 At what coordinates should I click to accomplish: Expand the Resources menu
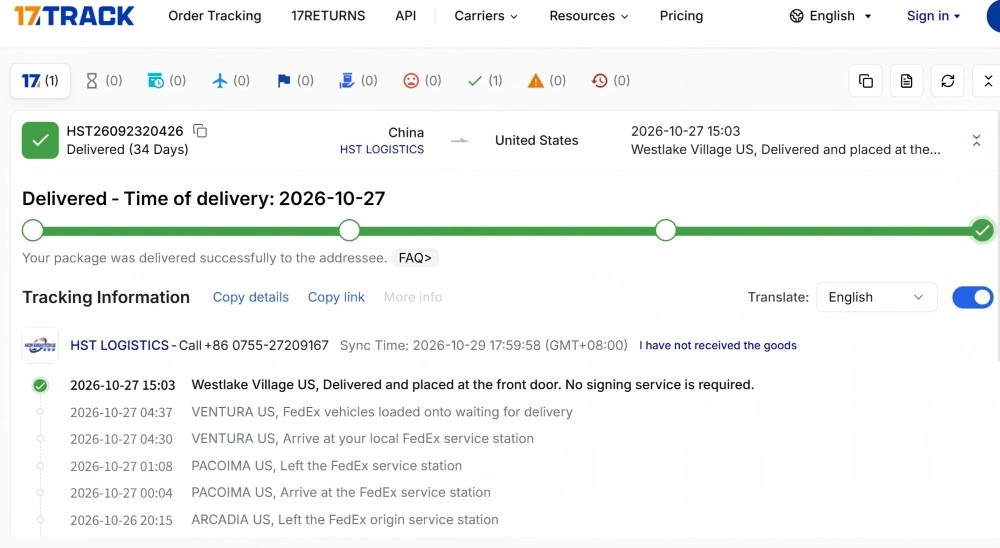589,16
